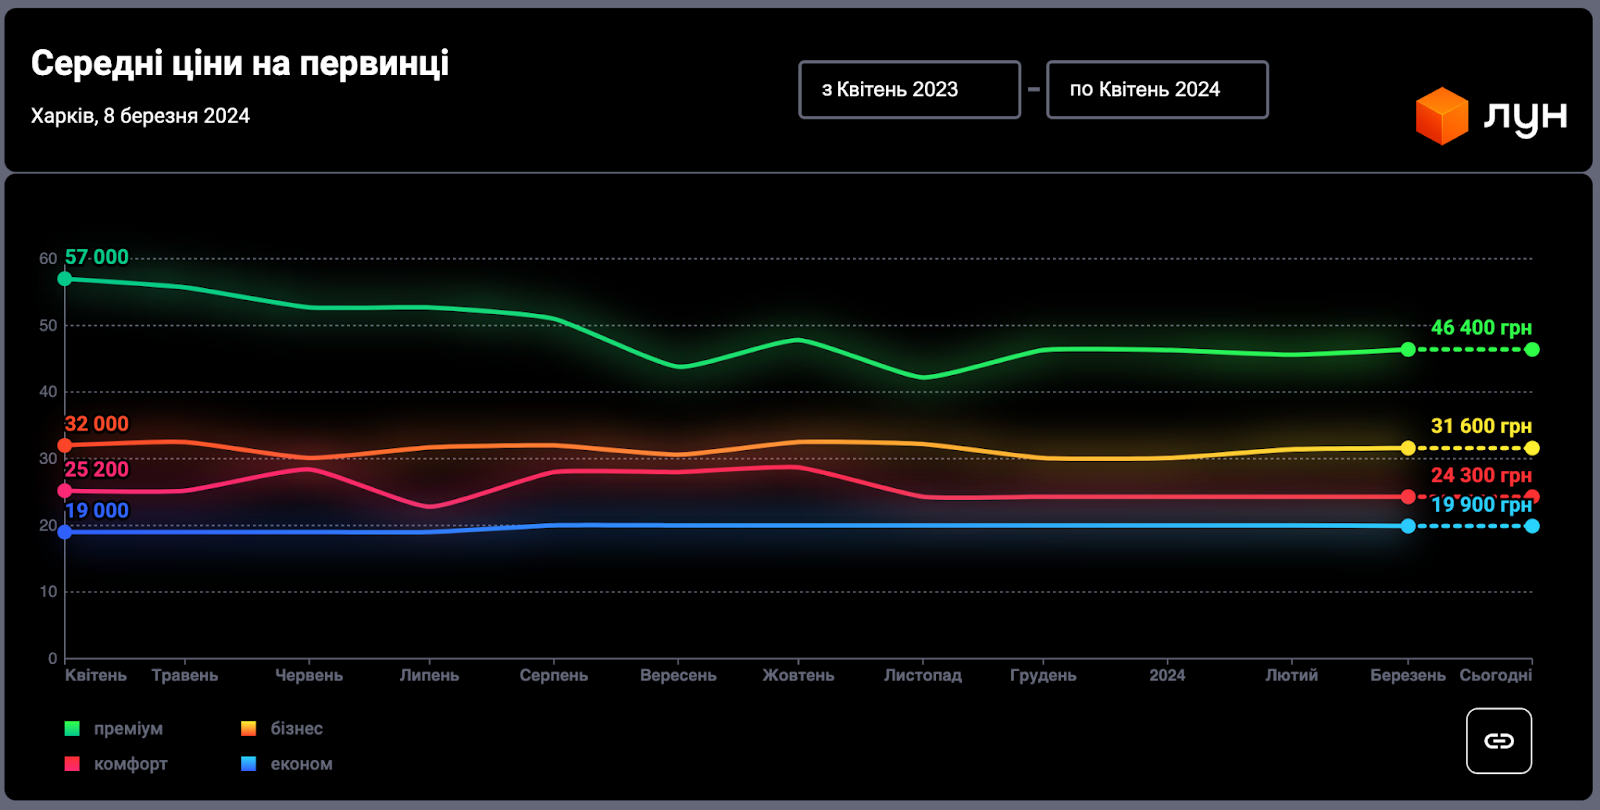Select the orange бізнес start point at 32 000
Viewport: 1600px width, 810px height.
pyautogui.click(x=65, y=445)
